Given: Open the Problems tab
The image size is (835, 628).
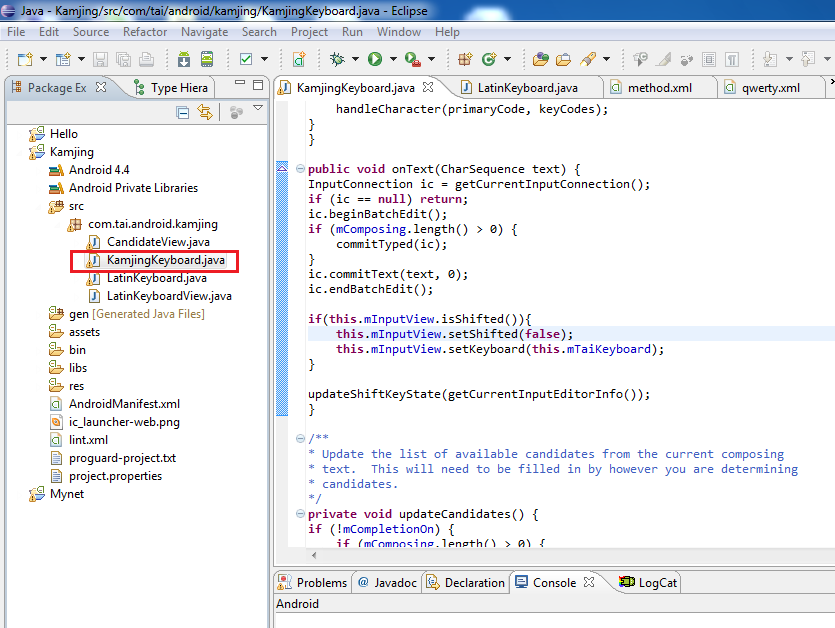Looking at the screenshot, I should tap(313, 583).
